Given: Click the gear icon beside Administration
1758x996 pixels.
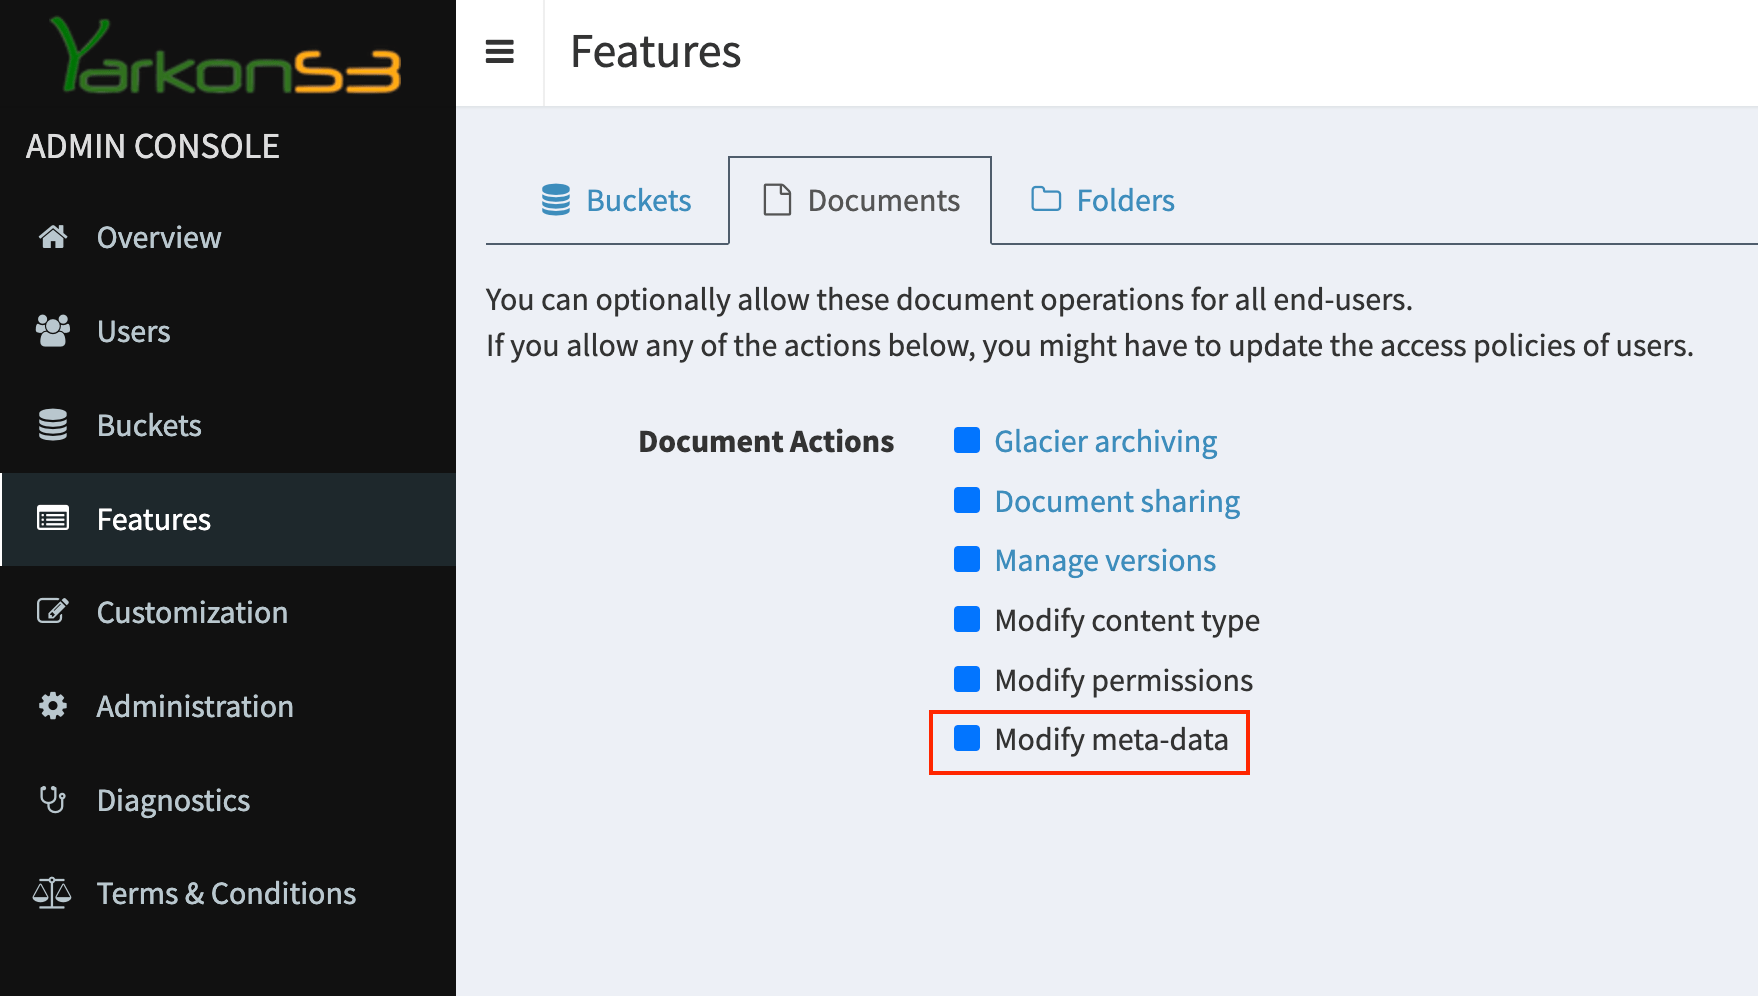Looking at the screenshot, I should pyautogui.click(x=53, y=706).
